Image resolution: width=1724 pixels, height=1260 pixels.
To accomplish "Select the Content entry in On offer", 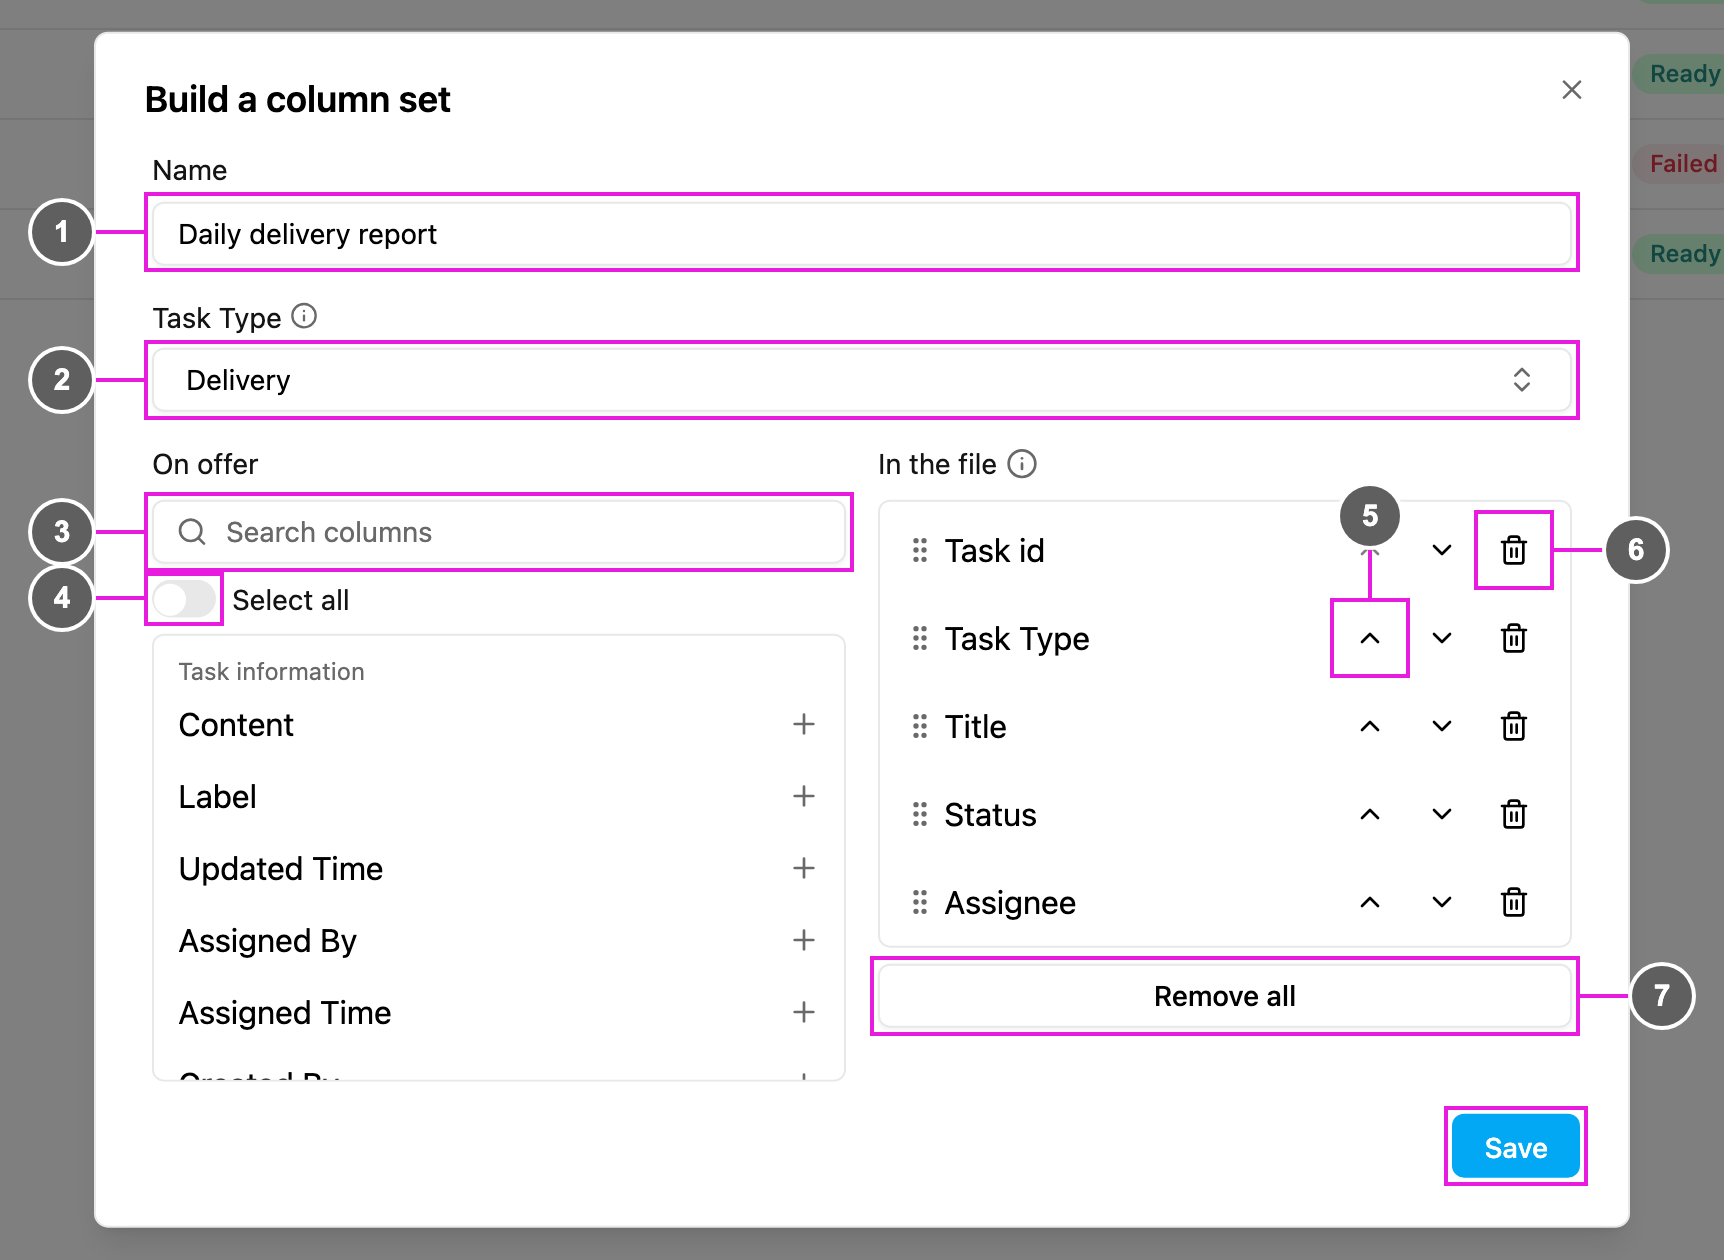I will pos(236,724).
